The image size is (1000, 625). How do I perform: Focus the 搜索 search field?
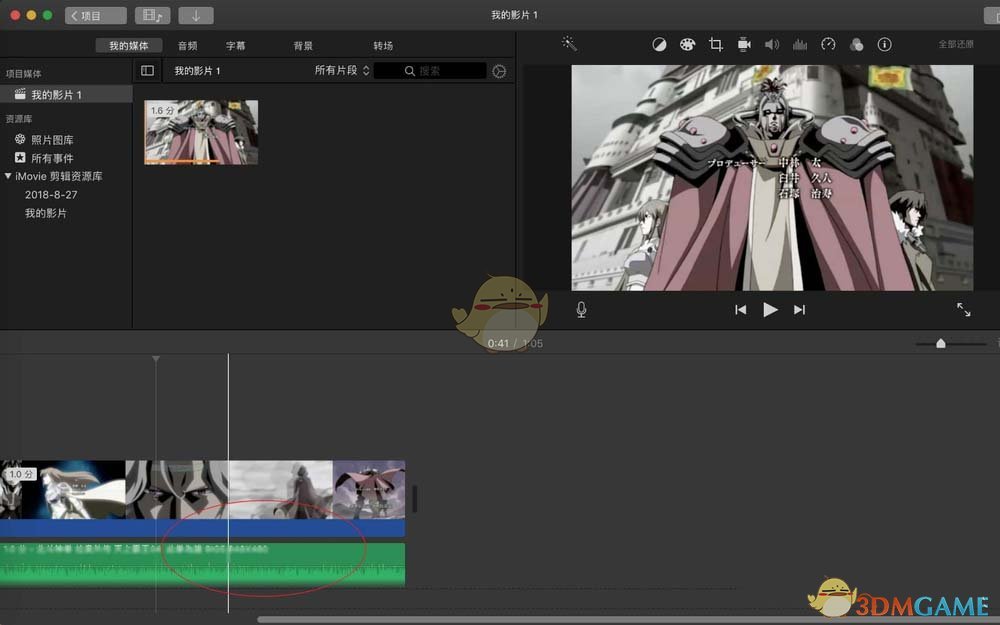tap(430, 70)
